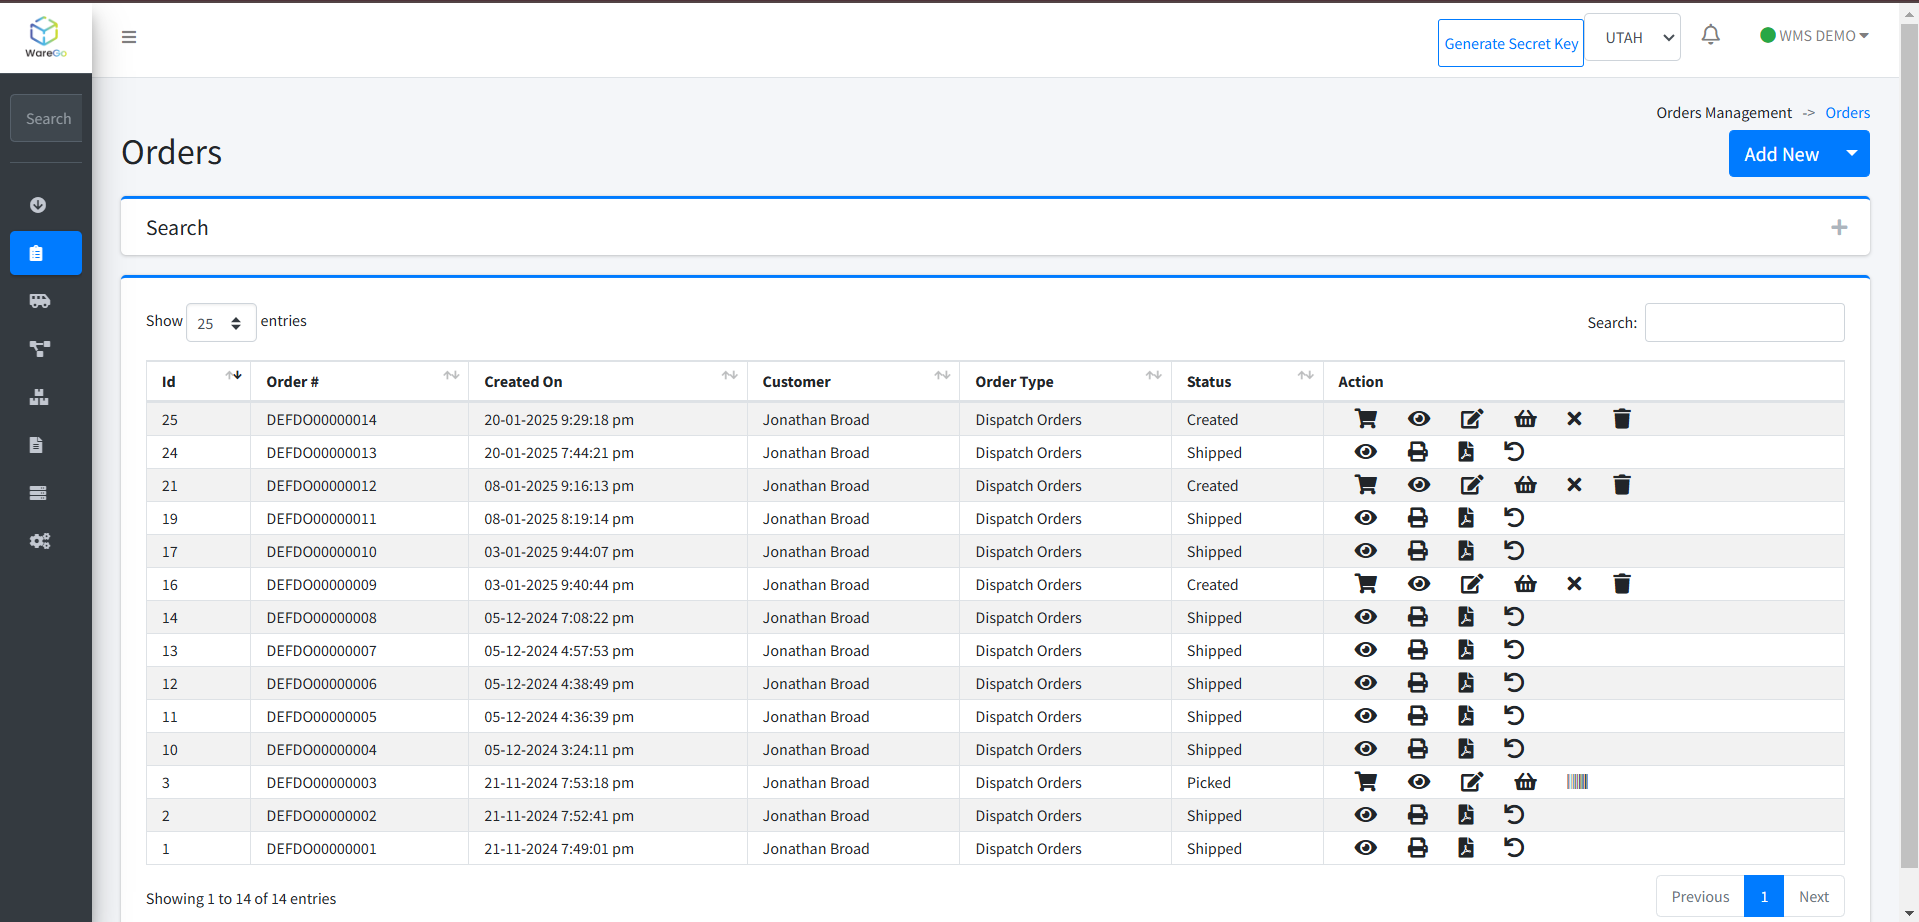Sort table by Created On column
The height and width of the screenshot is (922, 1919).
coord(608,382)
